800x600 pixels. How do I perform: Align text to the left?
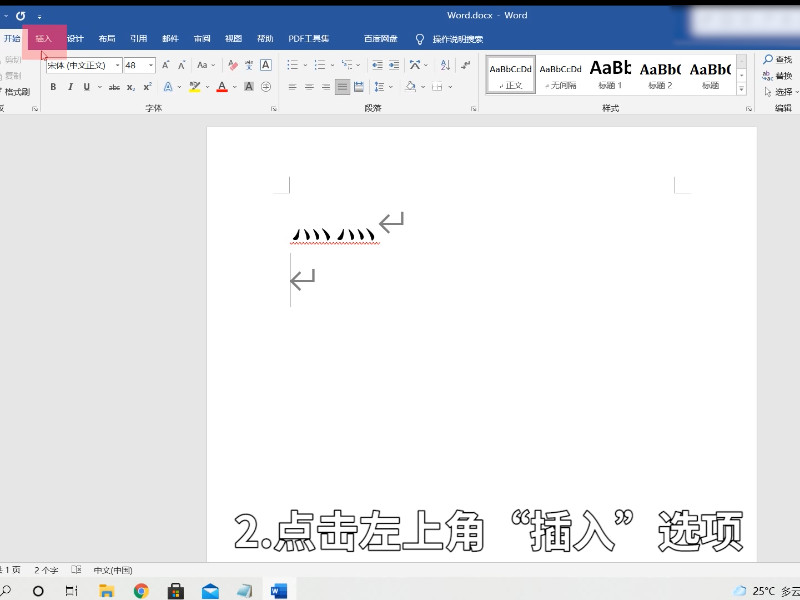(292, 87)
